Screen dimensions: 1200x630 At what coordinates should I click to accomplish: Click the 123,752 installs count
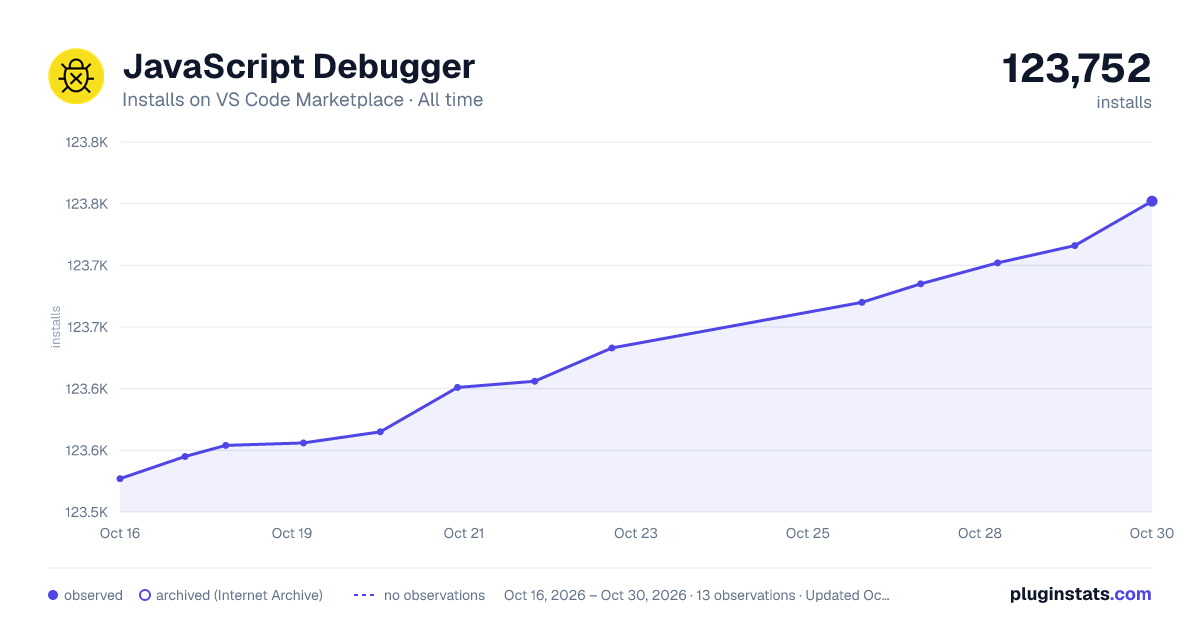click(x=1077, y=68)
